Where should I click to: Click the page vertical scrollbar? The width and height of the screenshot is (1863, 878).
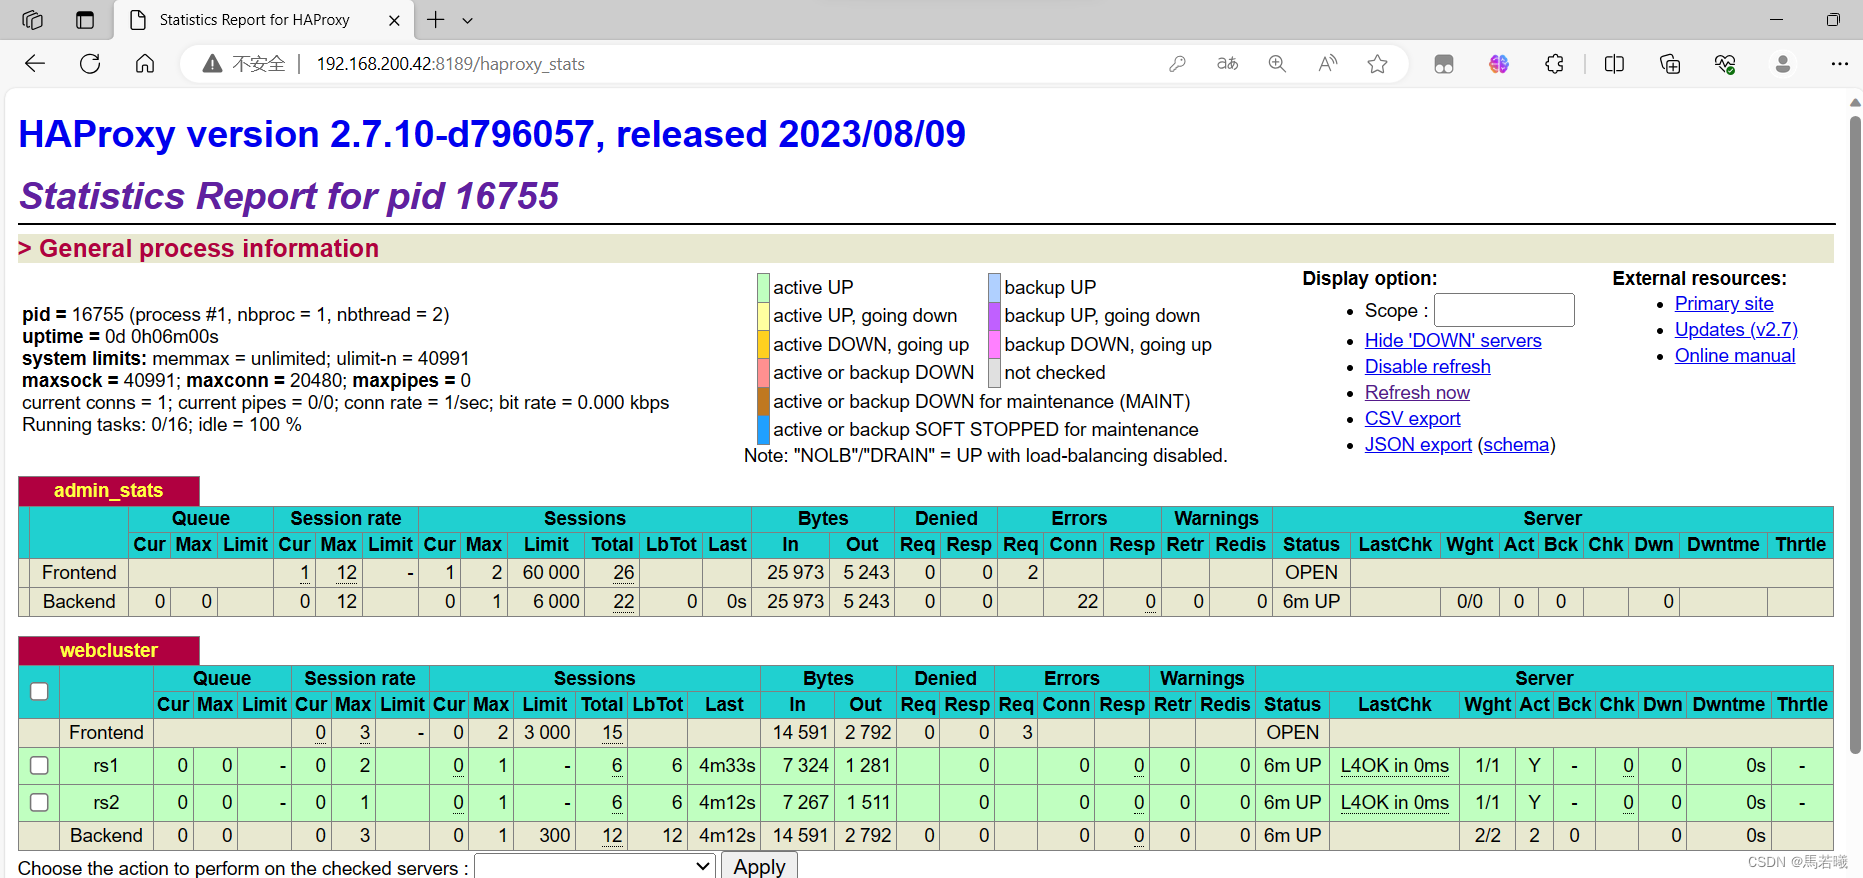1855,435
